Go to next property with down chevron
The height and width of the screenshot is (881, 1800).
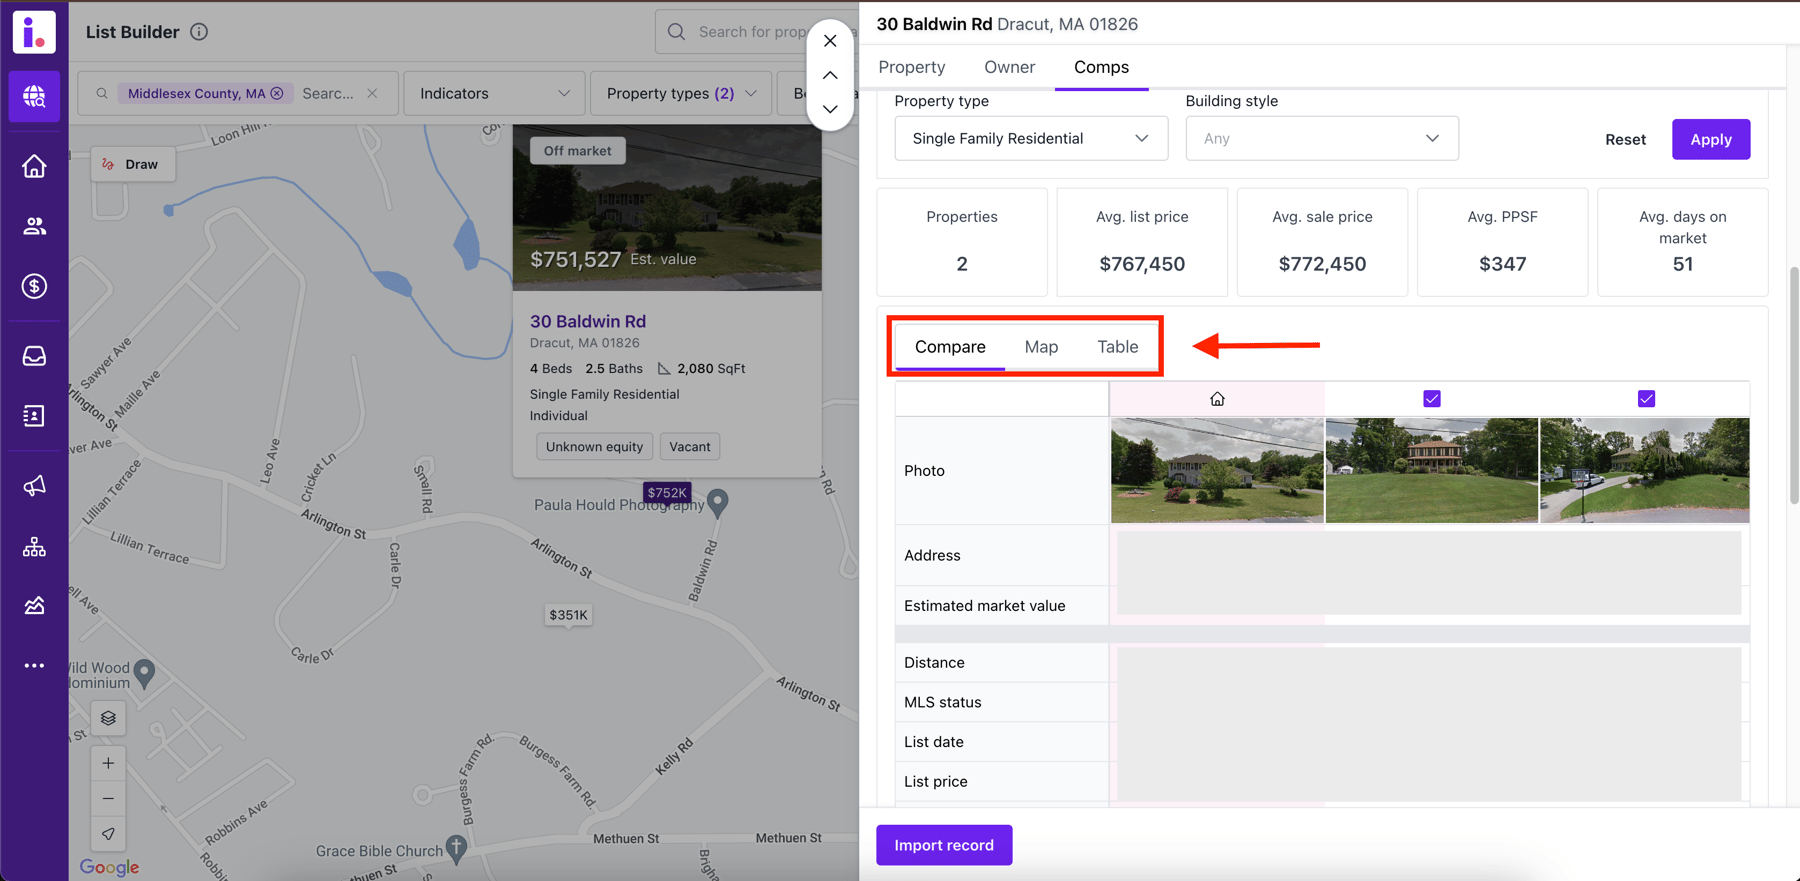pos(830,109)
